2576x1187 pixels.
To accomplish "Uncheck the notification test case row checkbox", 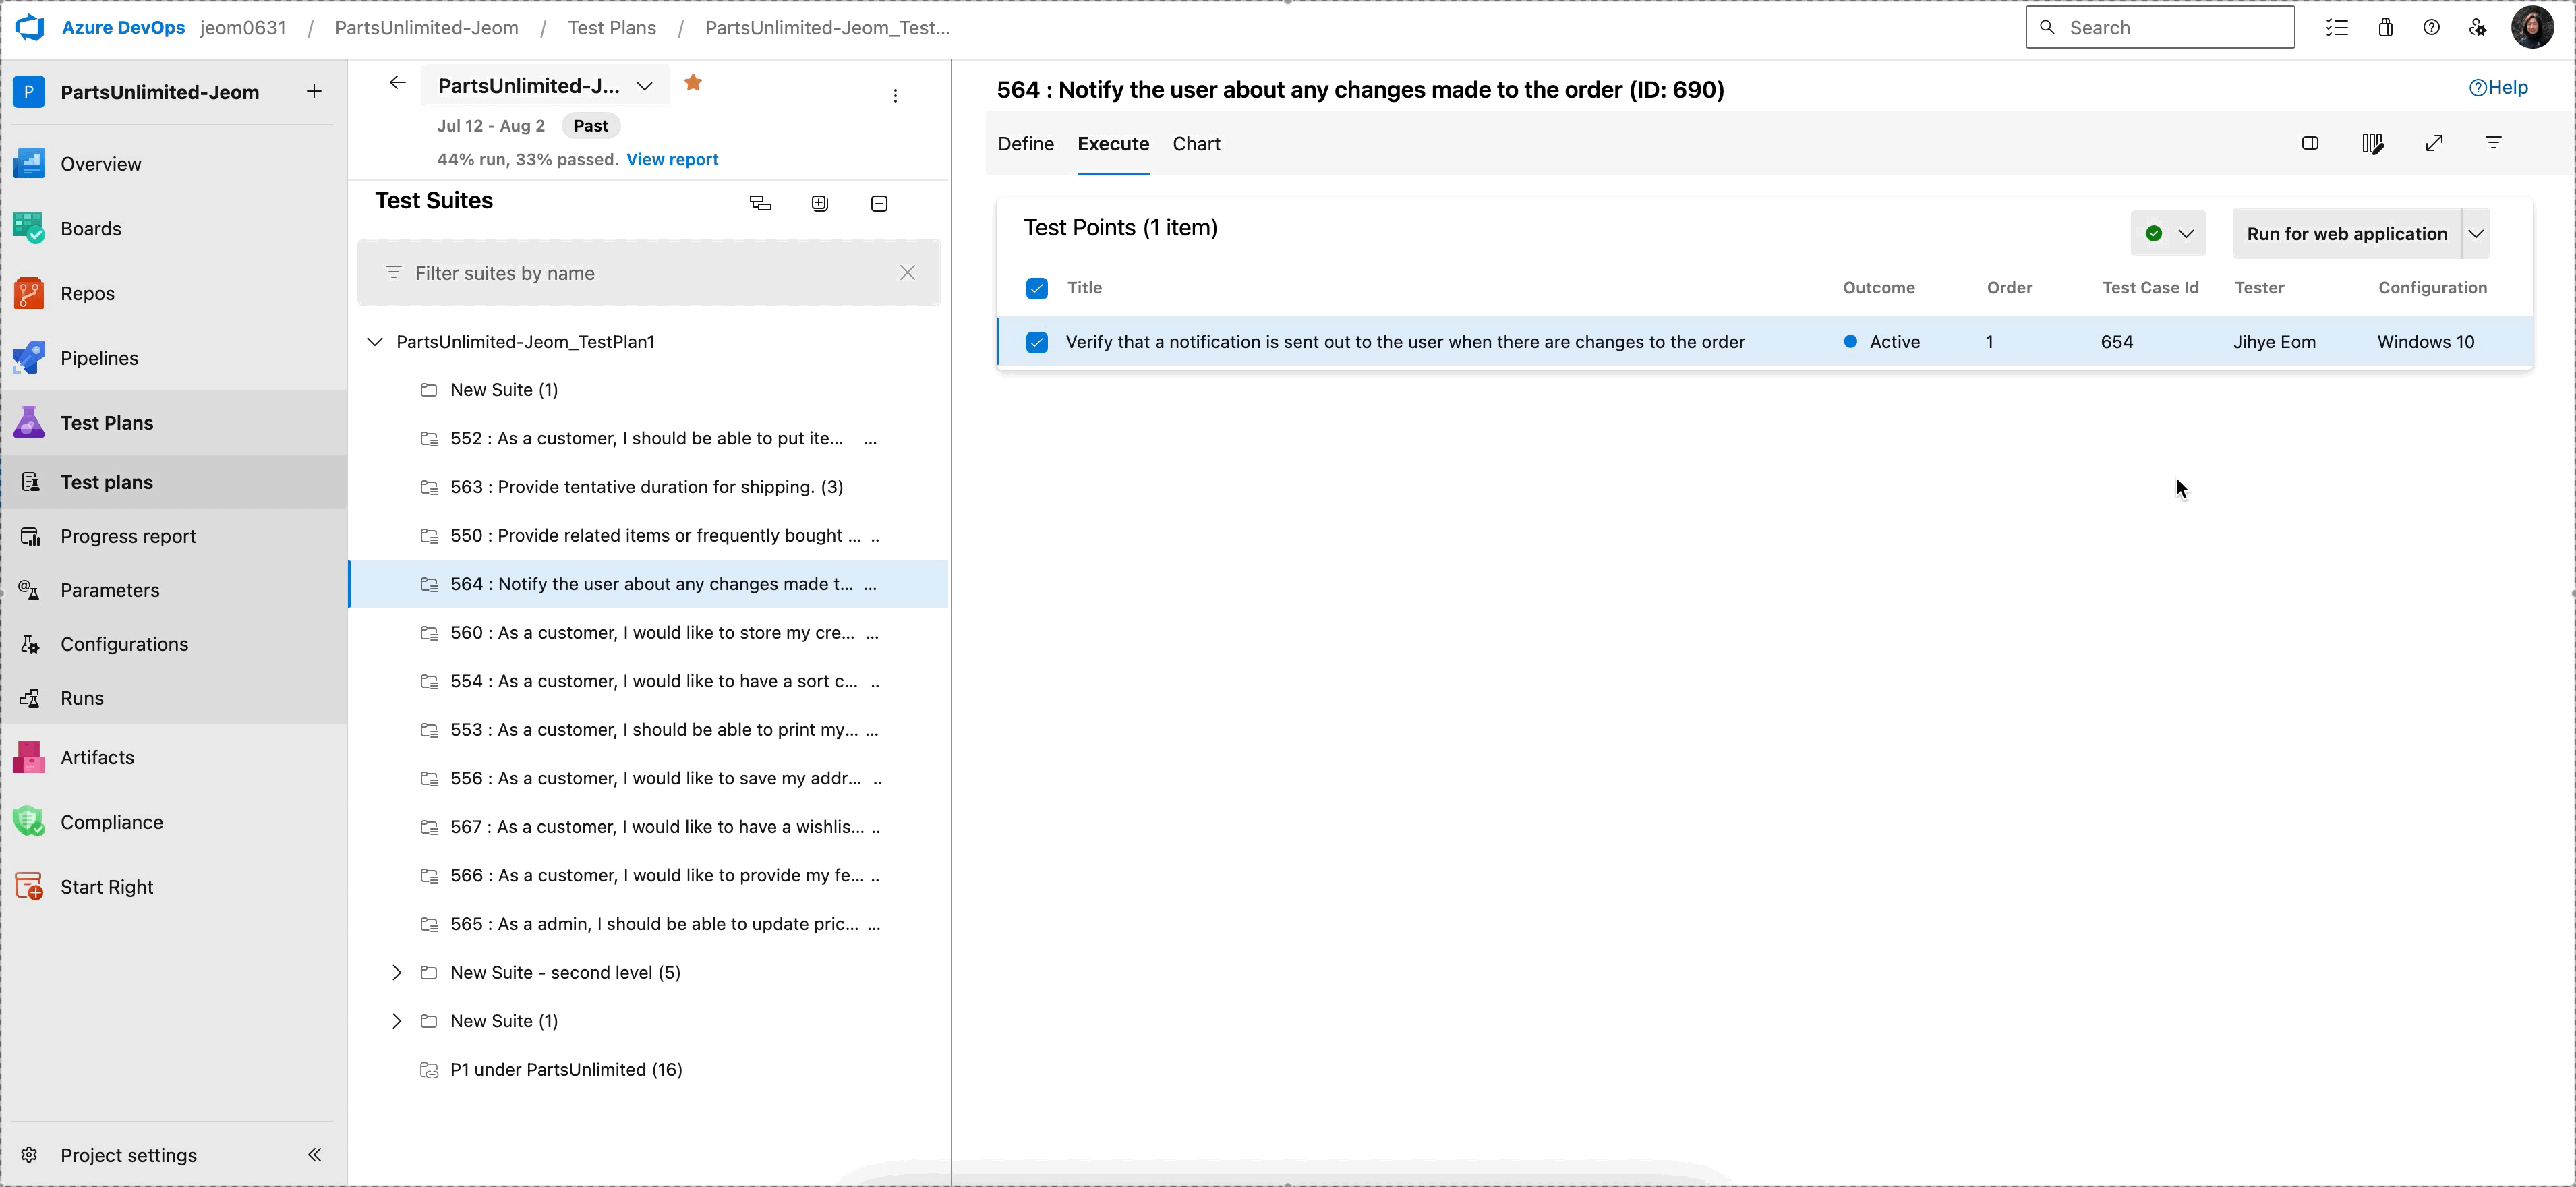I will 1037,341.
